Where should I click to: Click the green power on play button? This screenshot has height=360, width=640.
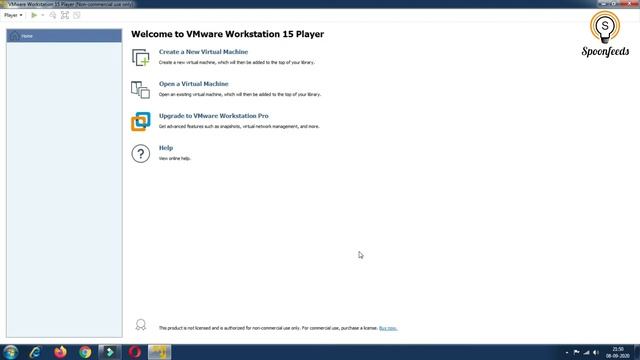(x=34, y=15)
